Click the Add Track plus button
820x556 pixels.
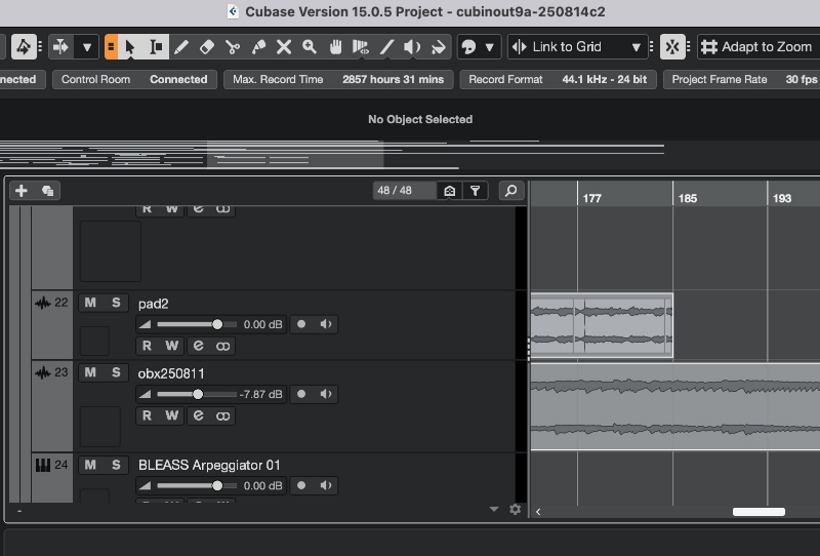point(21,191)
